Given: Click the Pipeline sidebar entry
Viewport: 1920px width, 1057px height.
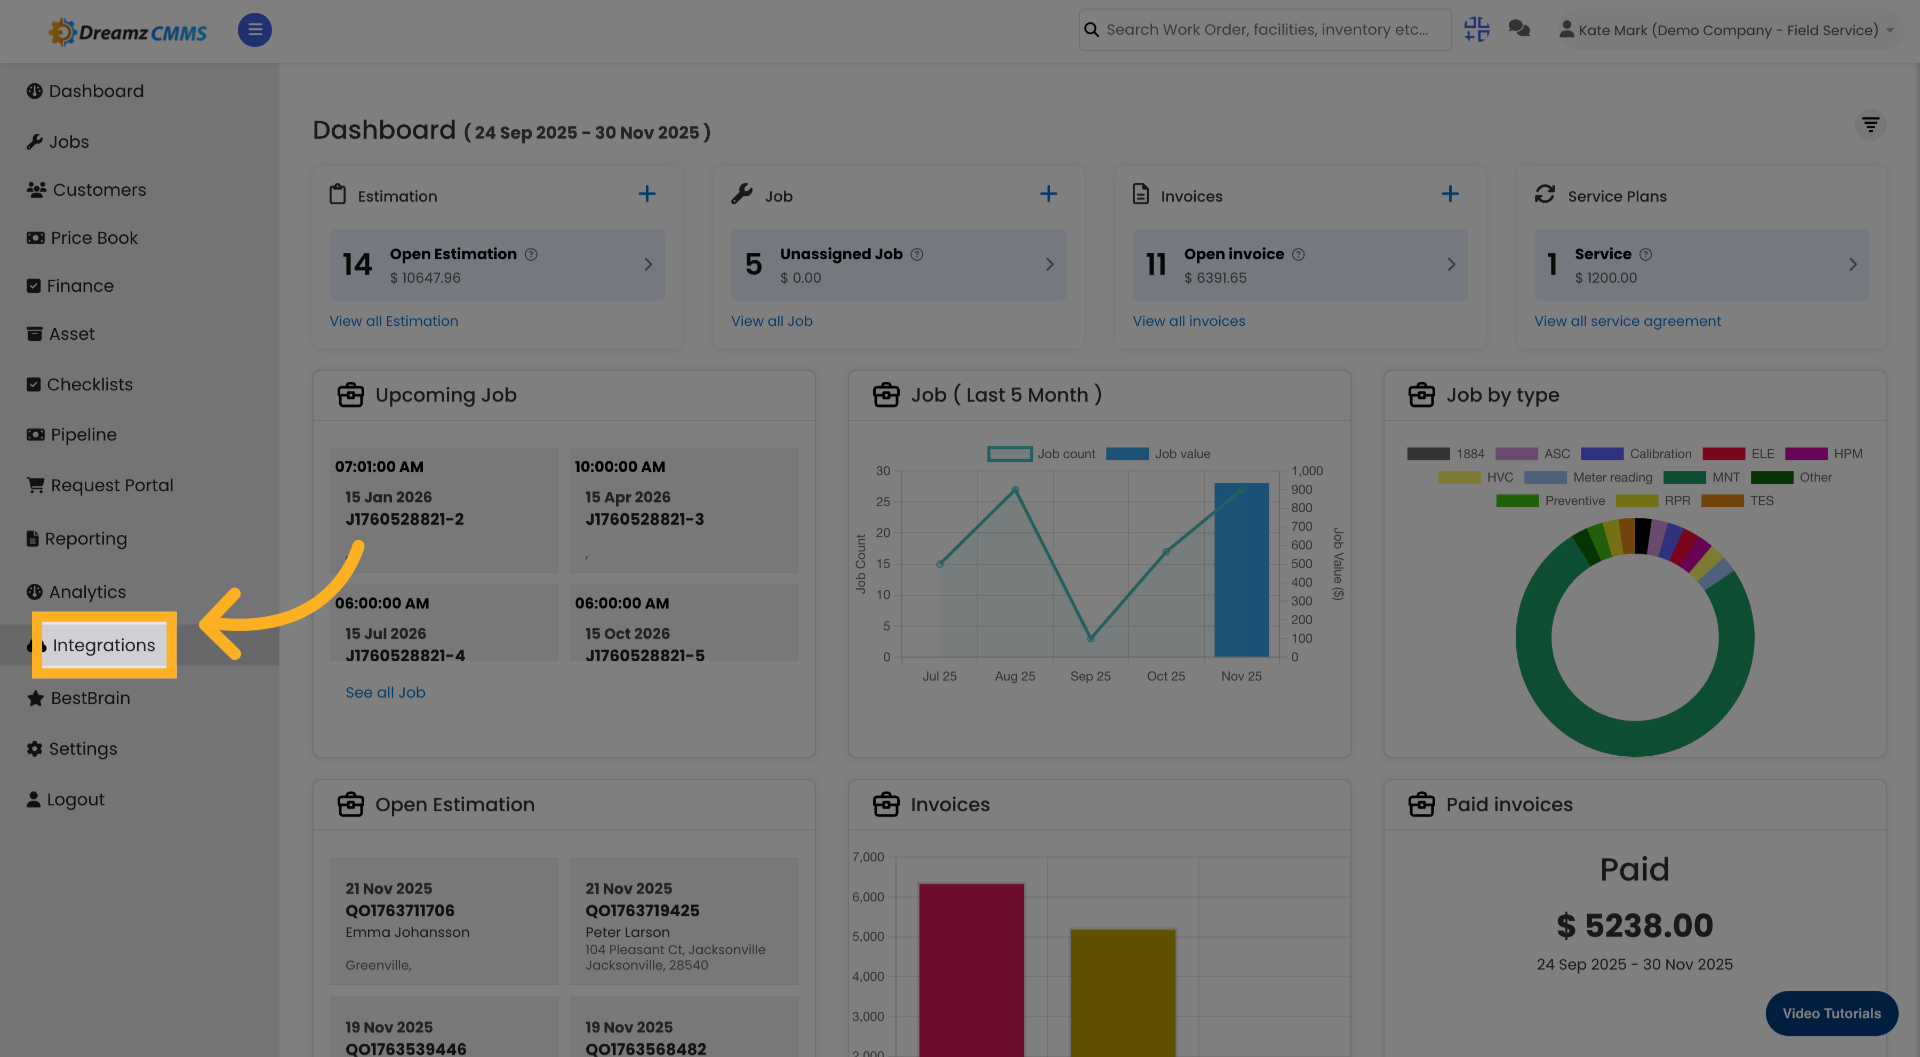Looking at the screenshot, I should 71,434.
